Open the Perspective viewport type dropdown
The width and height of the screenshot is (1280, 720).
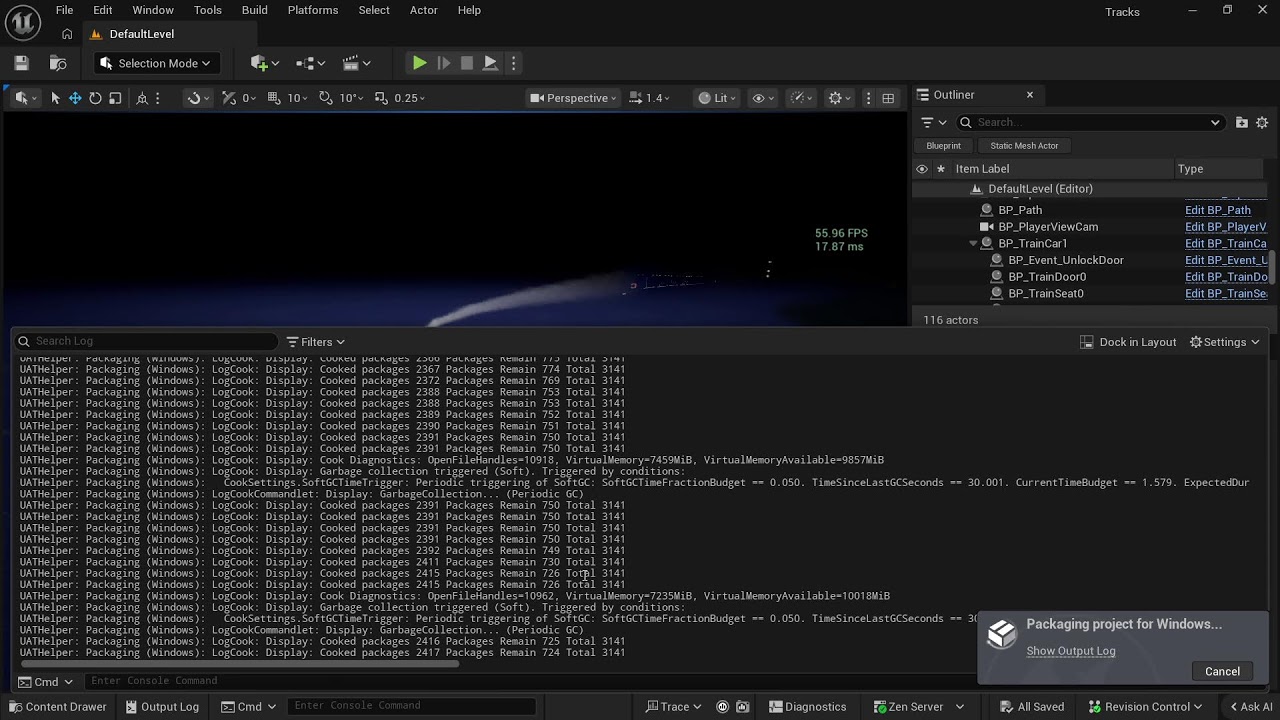pos(573,98)
